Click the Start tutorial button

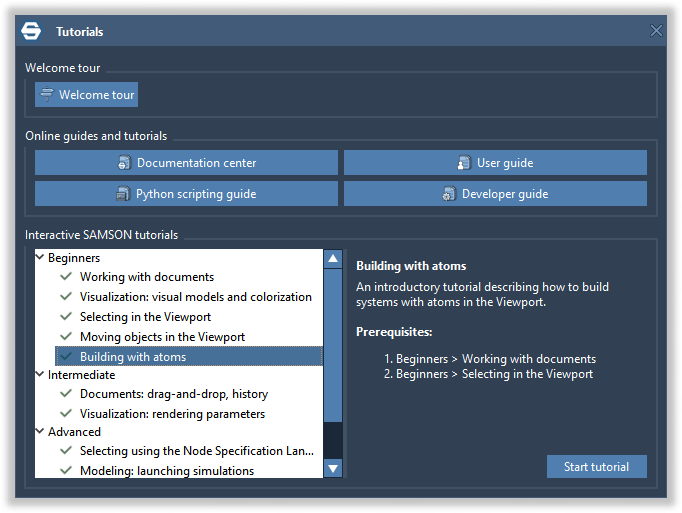point(596,467)
